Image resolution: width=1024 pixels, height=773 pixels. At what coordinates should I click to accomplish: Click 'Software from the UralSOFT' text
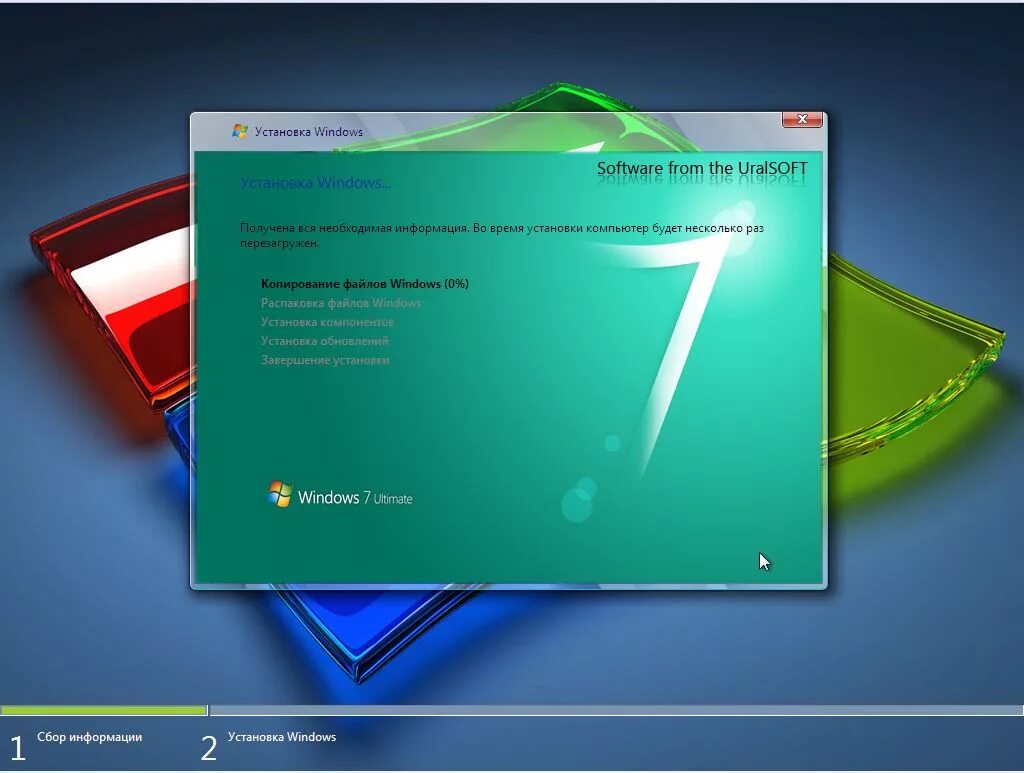[702, 168]
